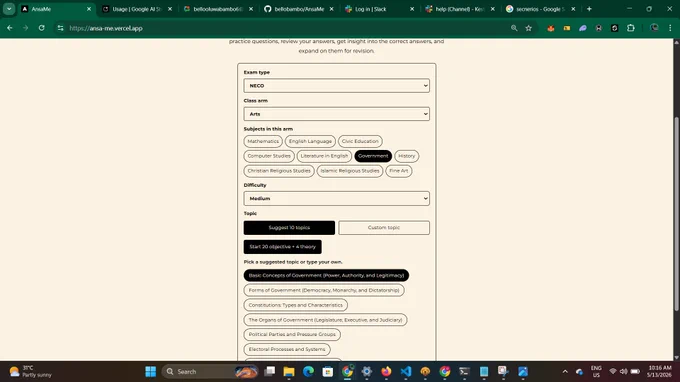Viewport: 680px width, 382px height.
Task: Open the Extensions puzzle-piece menu
Action: click(x=631, y=28)
